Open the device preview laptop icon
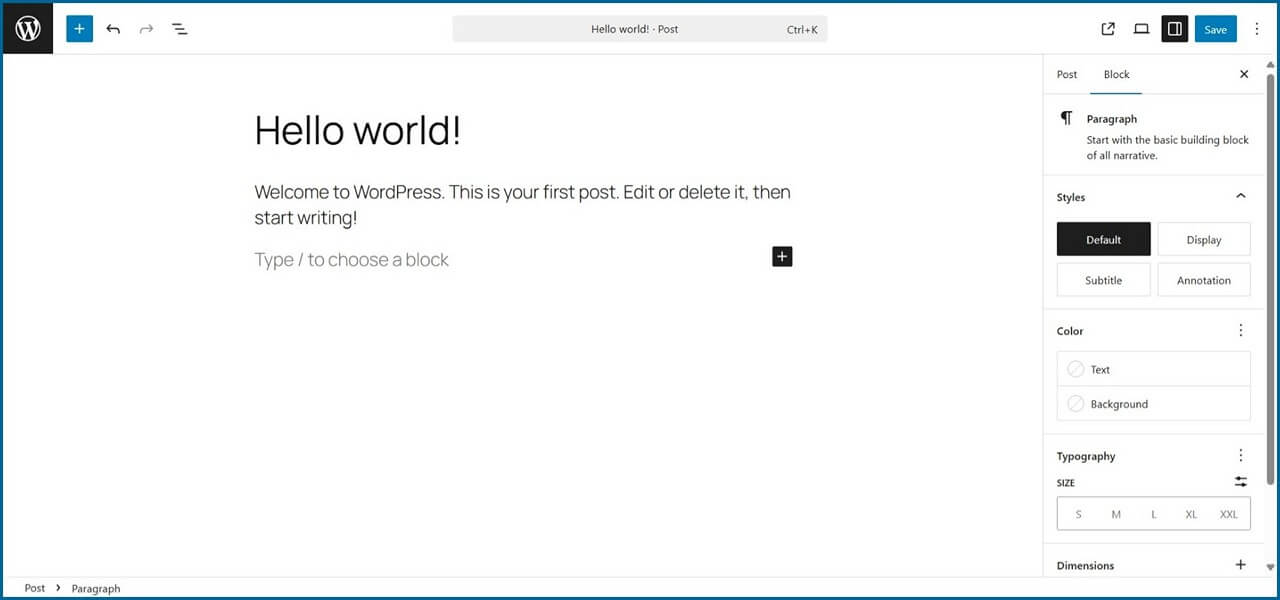1280x600 pixels. [x=1141, y=29]
